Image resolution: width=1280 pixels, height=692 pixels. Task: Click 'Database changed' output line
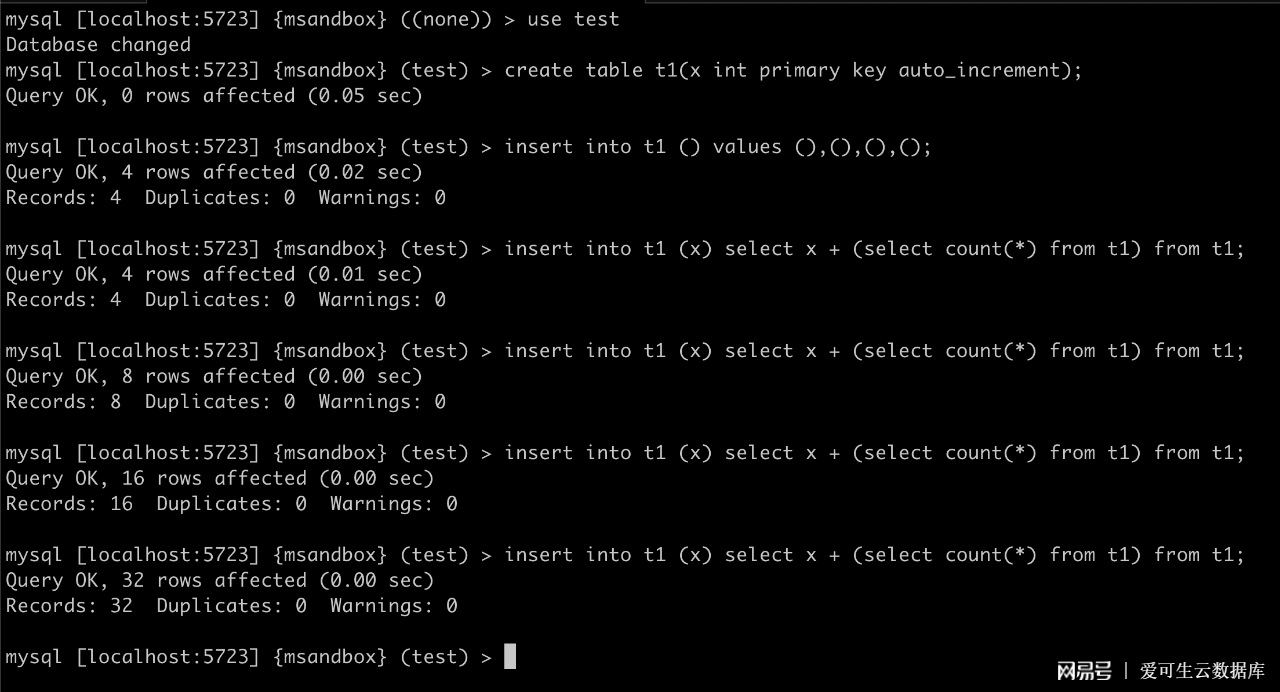(98, 45)
